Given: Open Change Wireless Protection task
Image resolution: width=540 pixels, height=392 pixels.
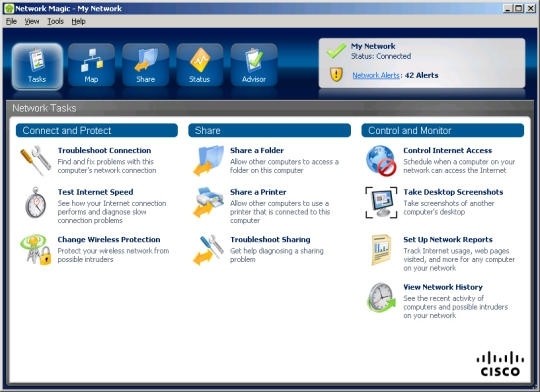Looking at the screenshot, I should (109, 240).
